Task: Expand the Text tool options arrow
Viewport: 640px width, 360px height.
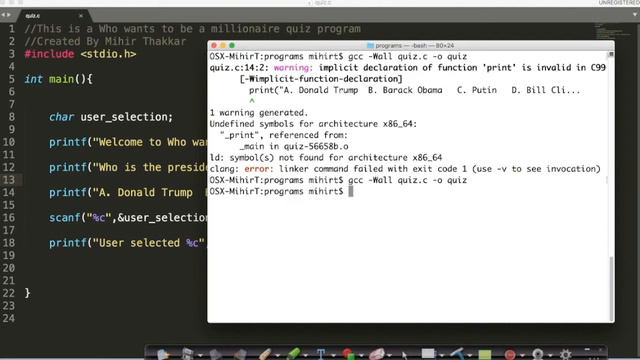Action: [333, 356]
